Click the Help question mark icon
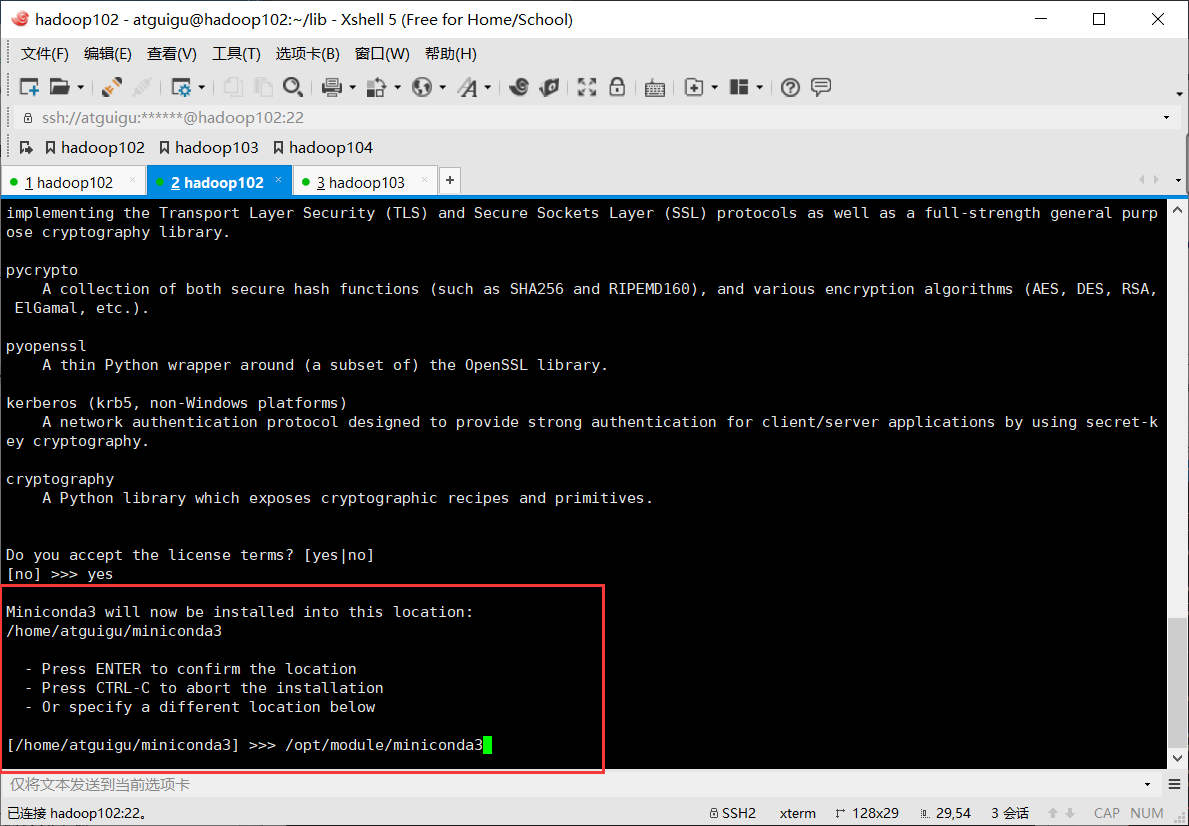Viewport: 1189px width, 826px height. (x=790, y=87)
